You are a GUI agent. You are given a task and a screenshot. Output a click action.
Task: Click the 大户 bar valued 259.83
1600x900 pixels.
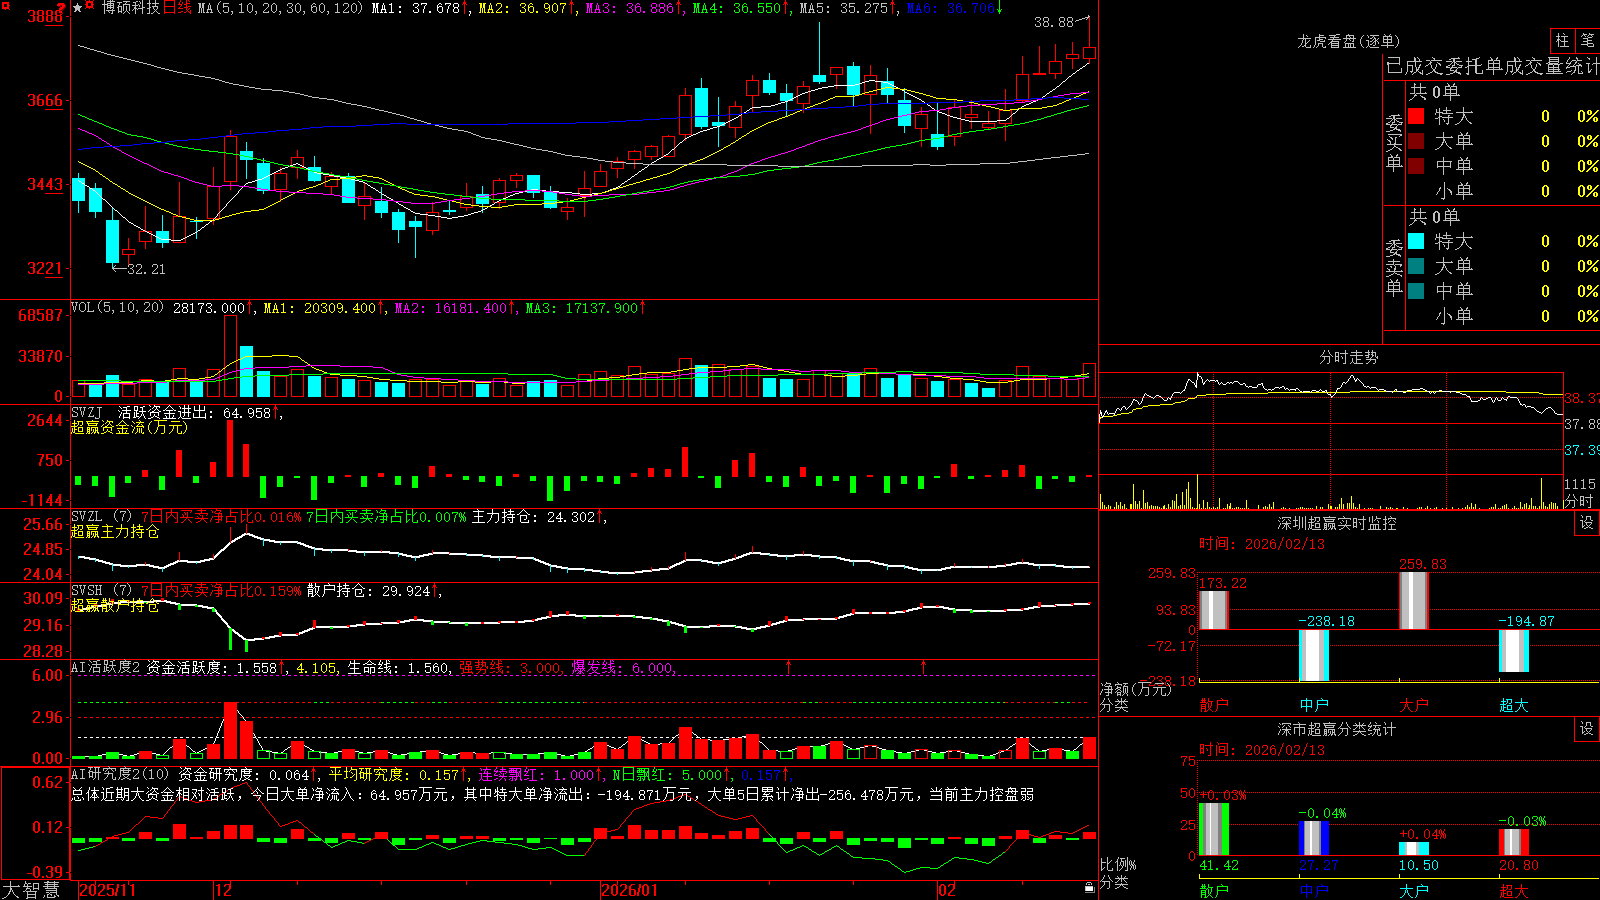pyautogui.click(x=1414, y=601)
